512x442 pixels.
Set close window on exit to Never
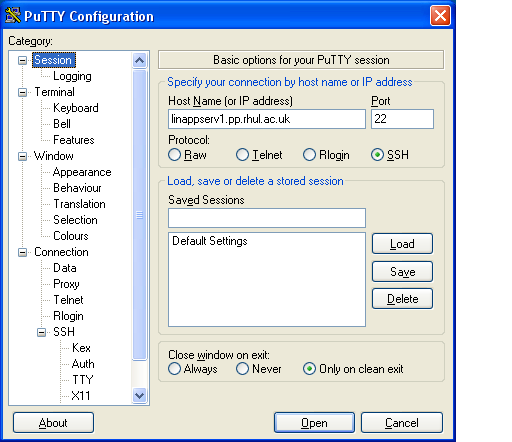tap(242, 369)
